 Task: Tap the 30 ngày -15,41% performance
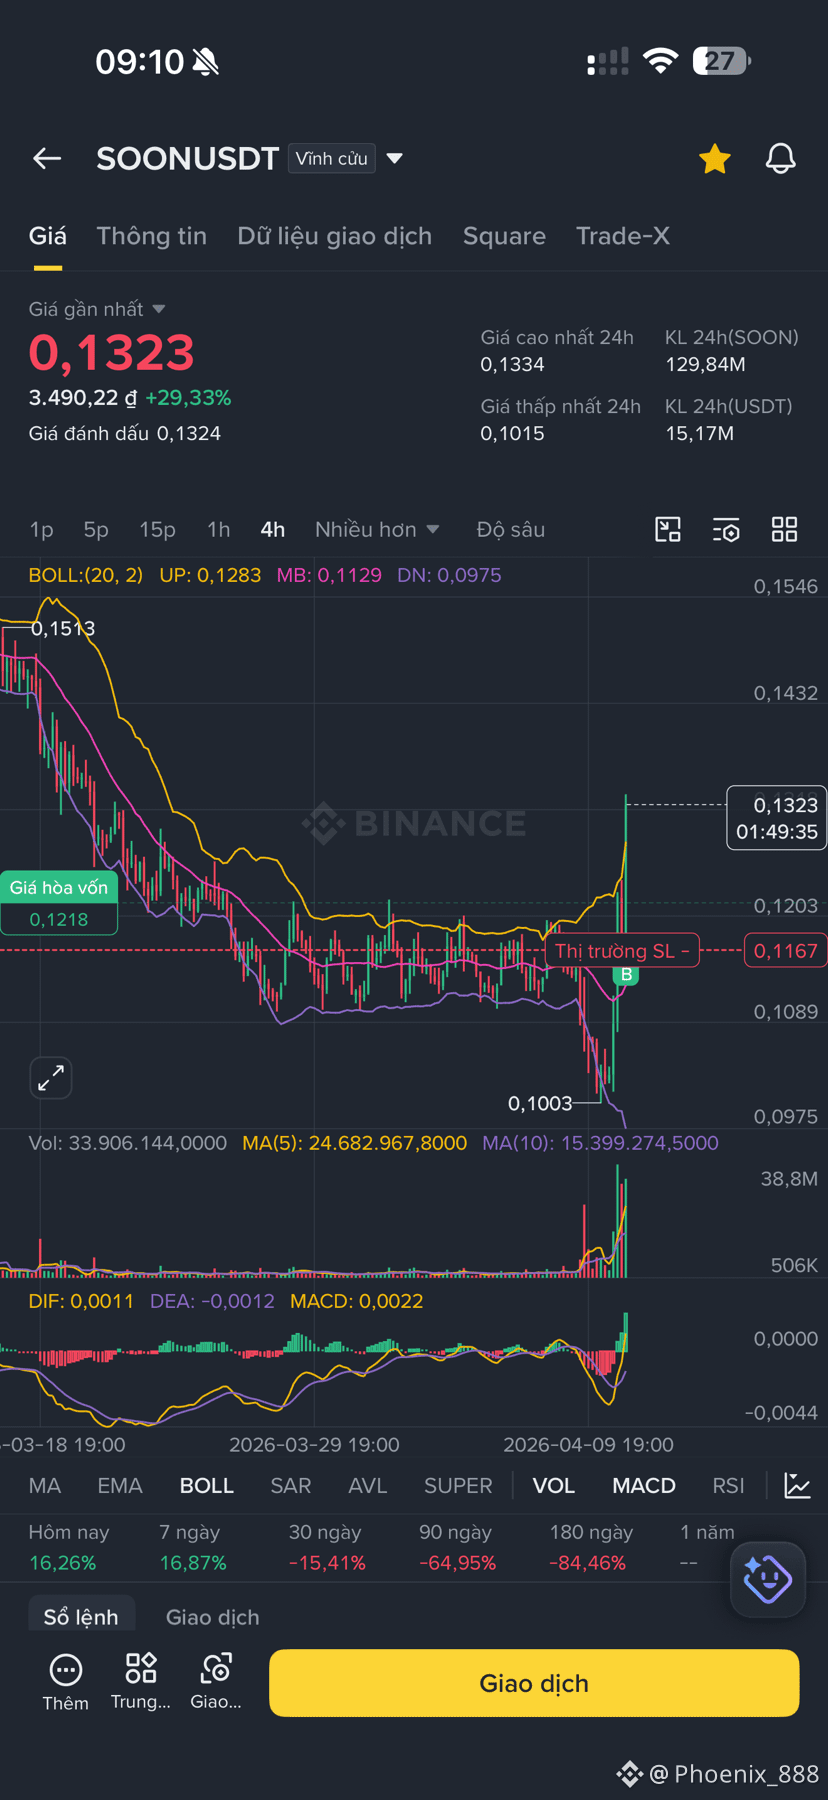tap(327, 1547)
